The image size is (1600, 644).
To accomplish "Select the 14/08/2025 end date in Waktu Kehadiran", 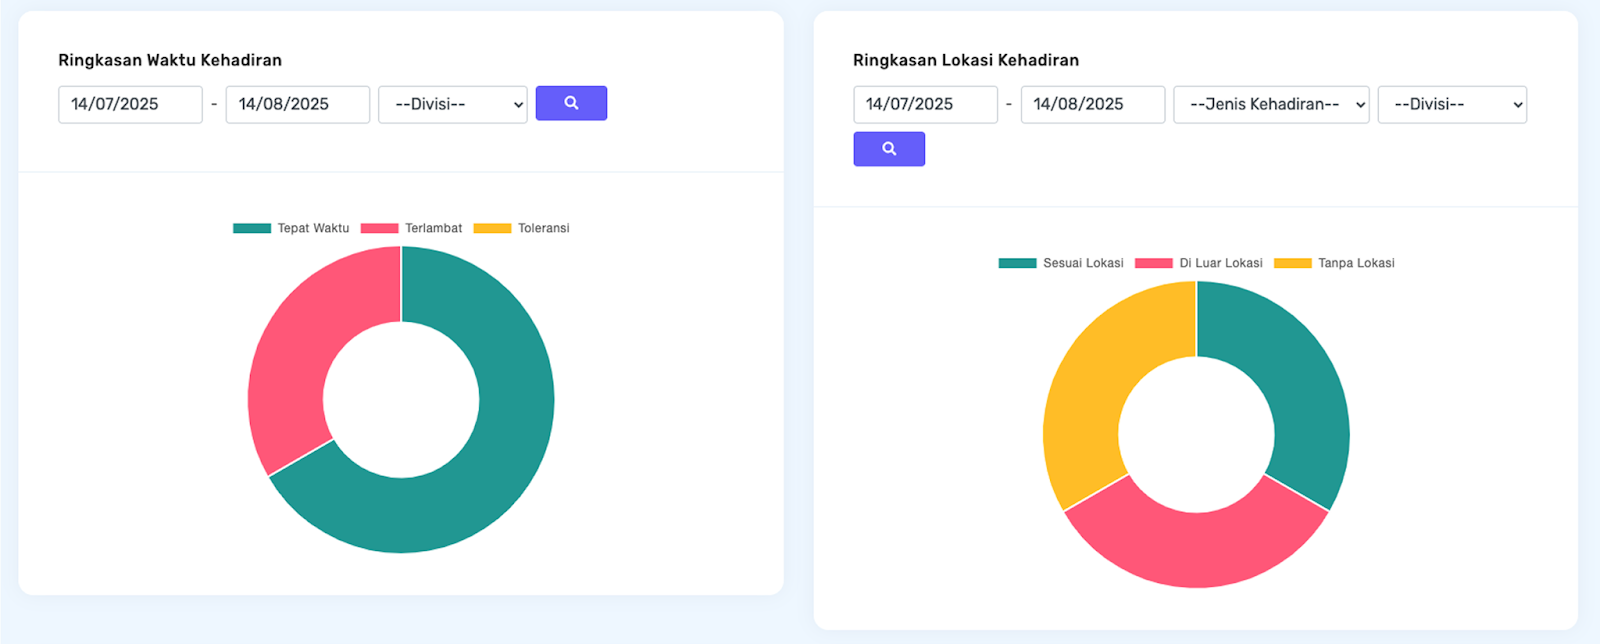I will coord(297,104).
